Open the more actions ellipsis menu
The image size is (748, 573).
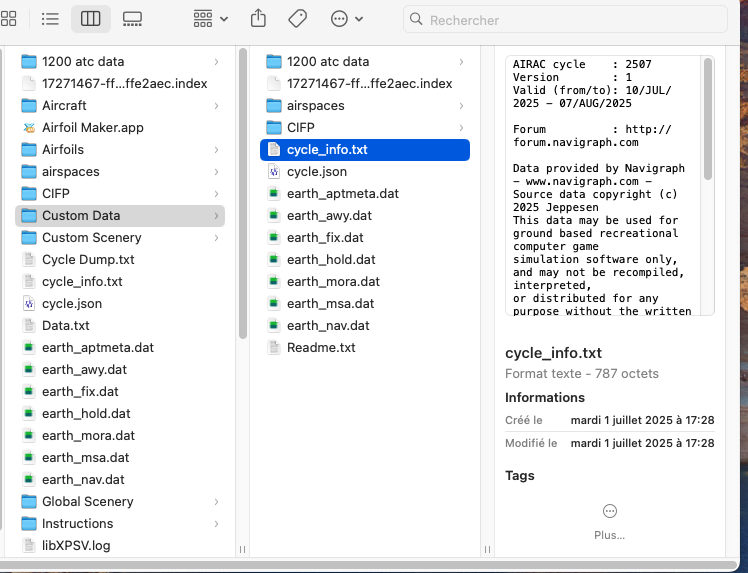pyautogui.click(x=346, y=19)
